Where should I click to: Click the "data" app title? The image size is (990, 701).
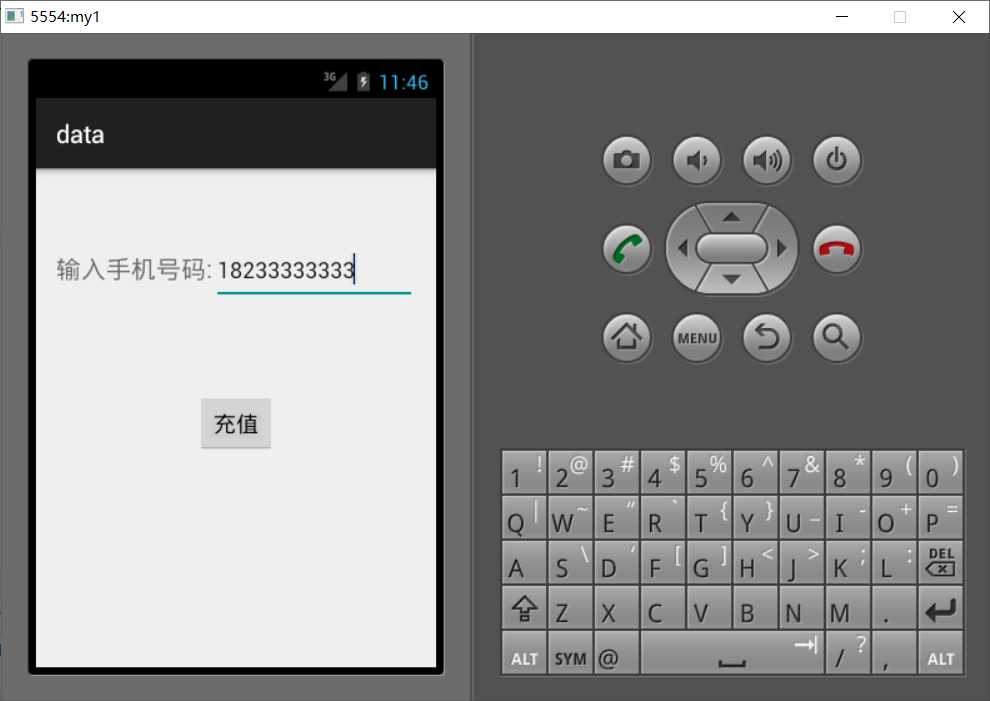pyautogui.click(x=80, y=135)
